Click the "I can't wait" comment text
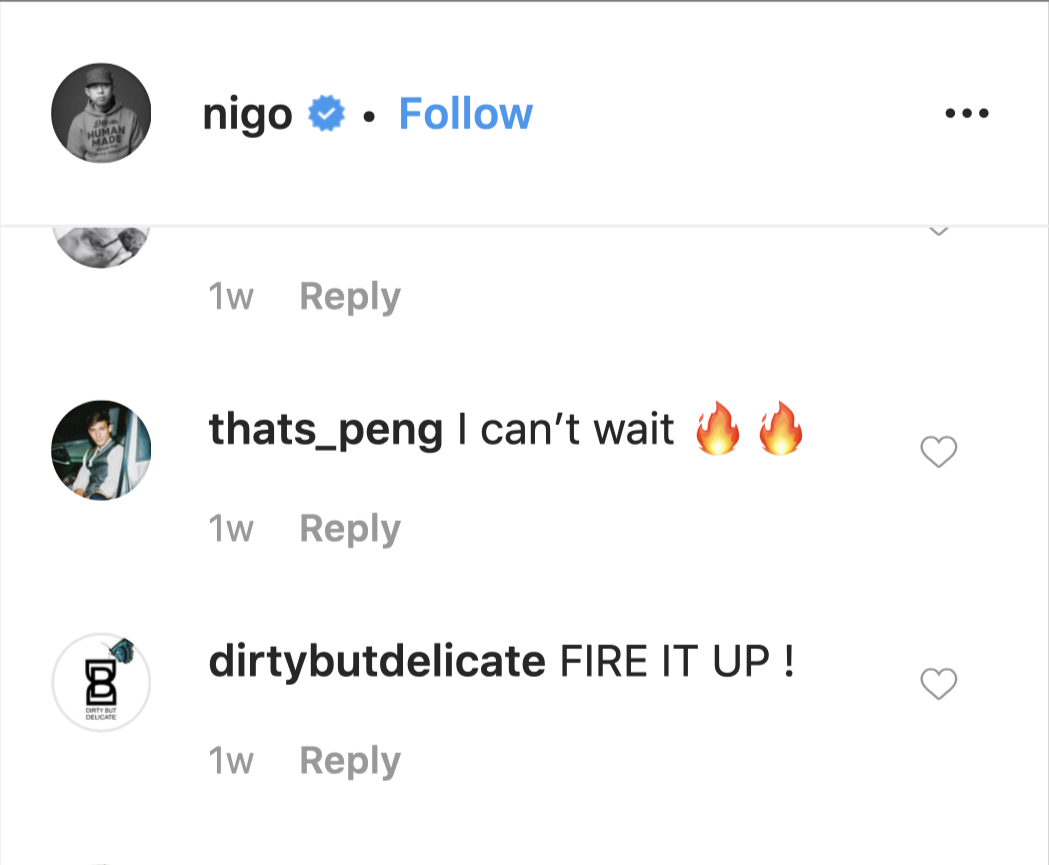The width and height of the screenshot is (1049, 865). pyautogui.click(x=566, y=430)
